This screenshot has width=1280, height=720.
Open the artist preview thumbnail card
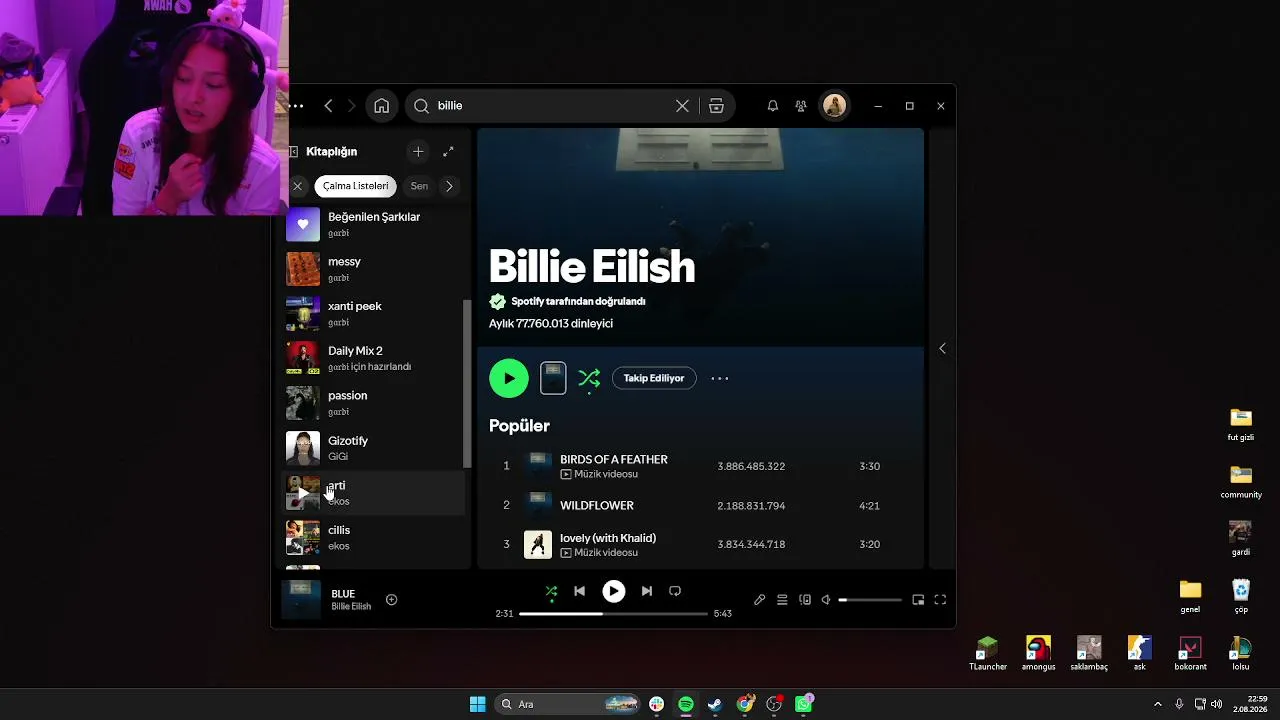553,378
